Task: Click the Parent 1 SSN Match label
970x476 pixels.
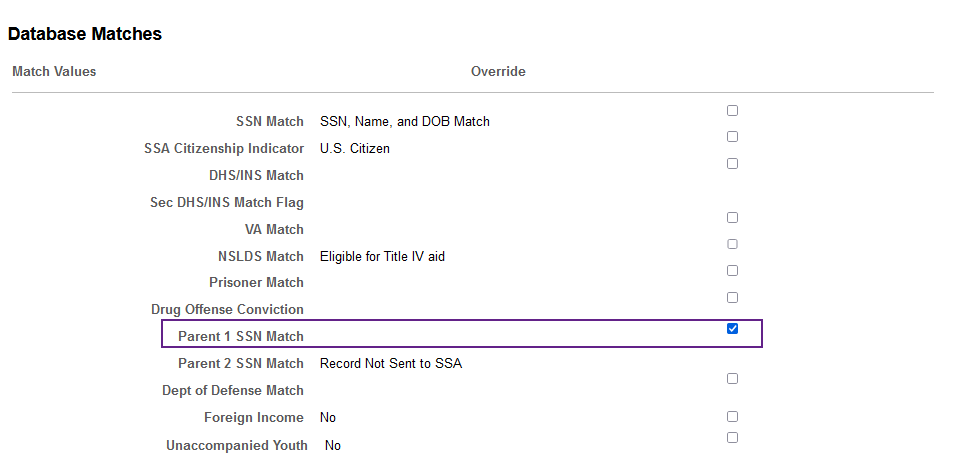Action: (241, 337)
